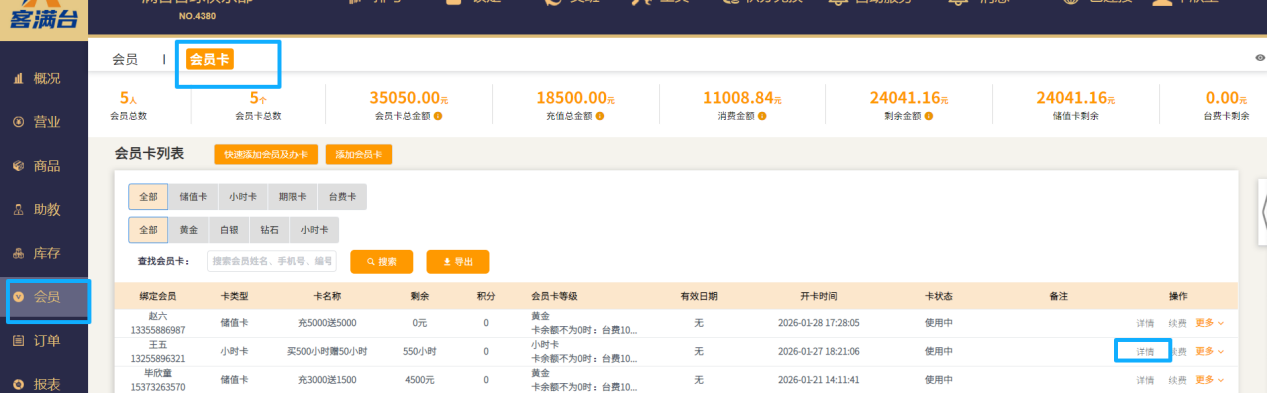The width and height of the screenshot is (1267, 393).
Task: Filter card level by 钻石
Action: pyautogui.click(x=269, y=230)
